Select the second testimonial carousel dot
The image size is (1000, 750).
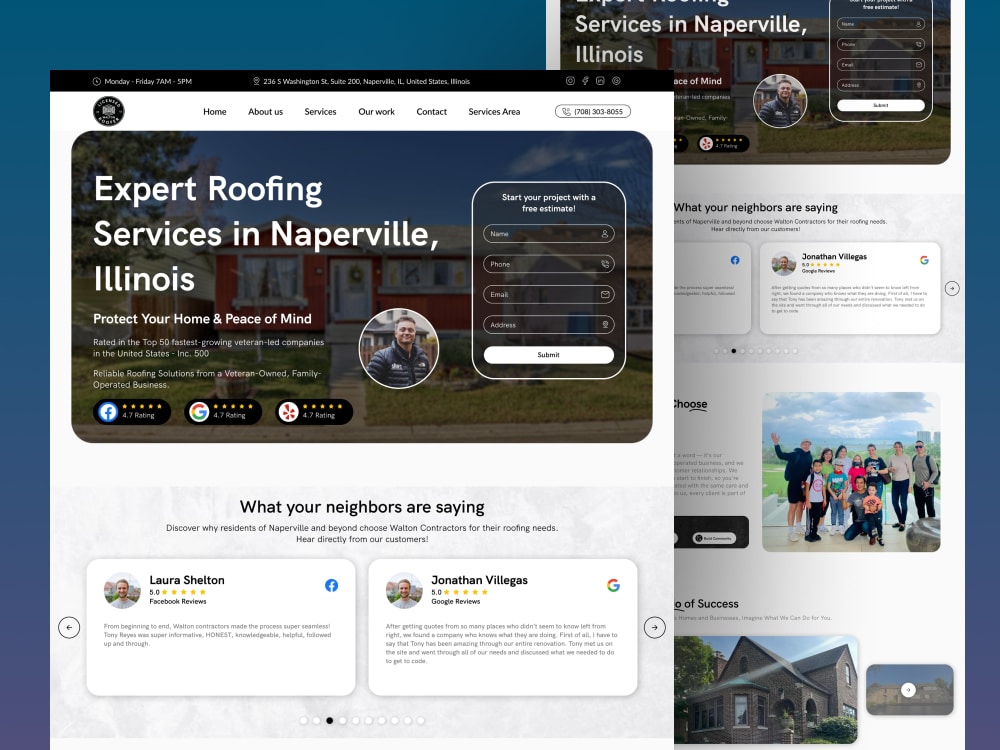click(316, 721)
